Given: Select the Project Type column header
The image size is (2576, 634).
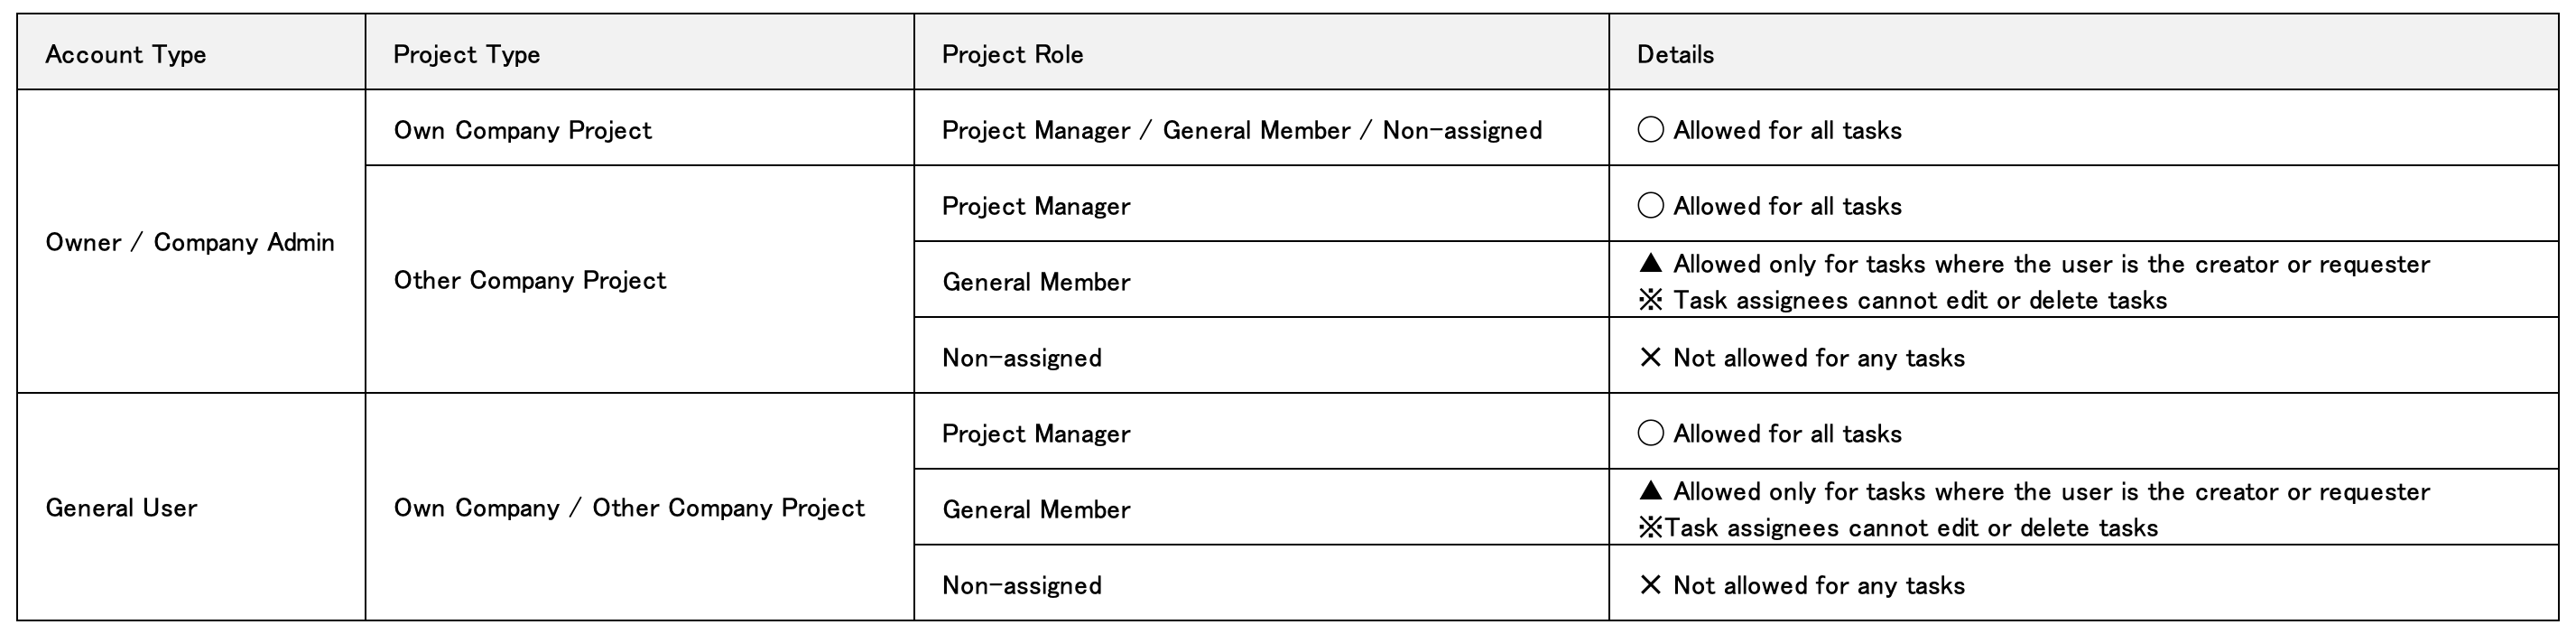Looking at the screenshot, I should pos(466,54).
